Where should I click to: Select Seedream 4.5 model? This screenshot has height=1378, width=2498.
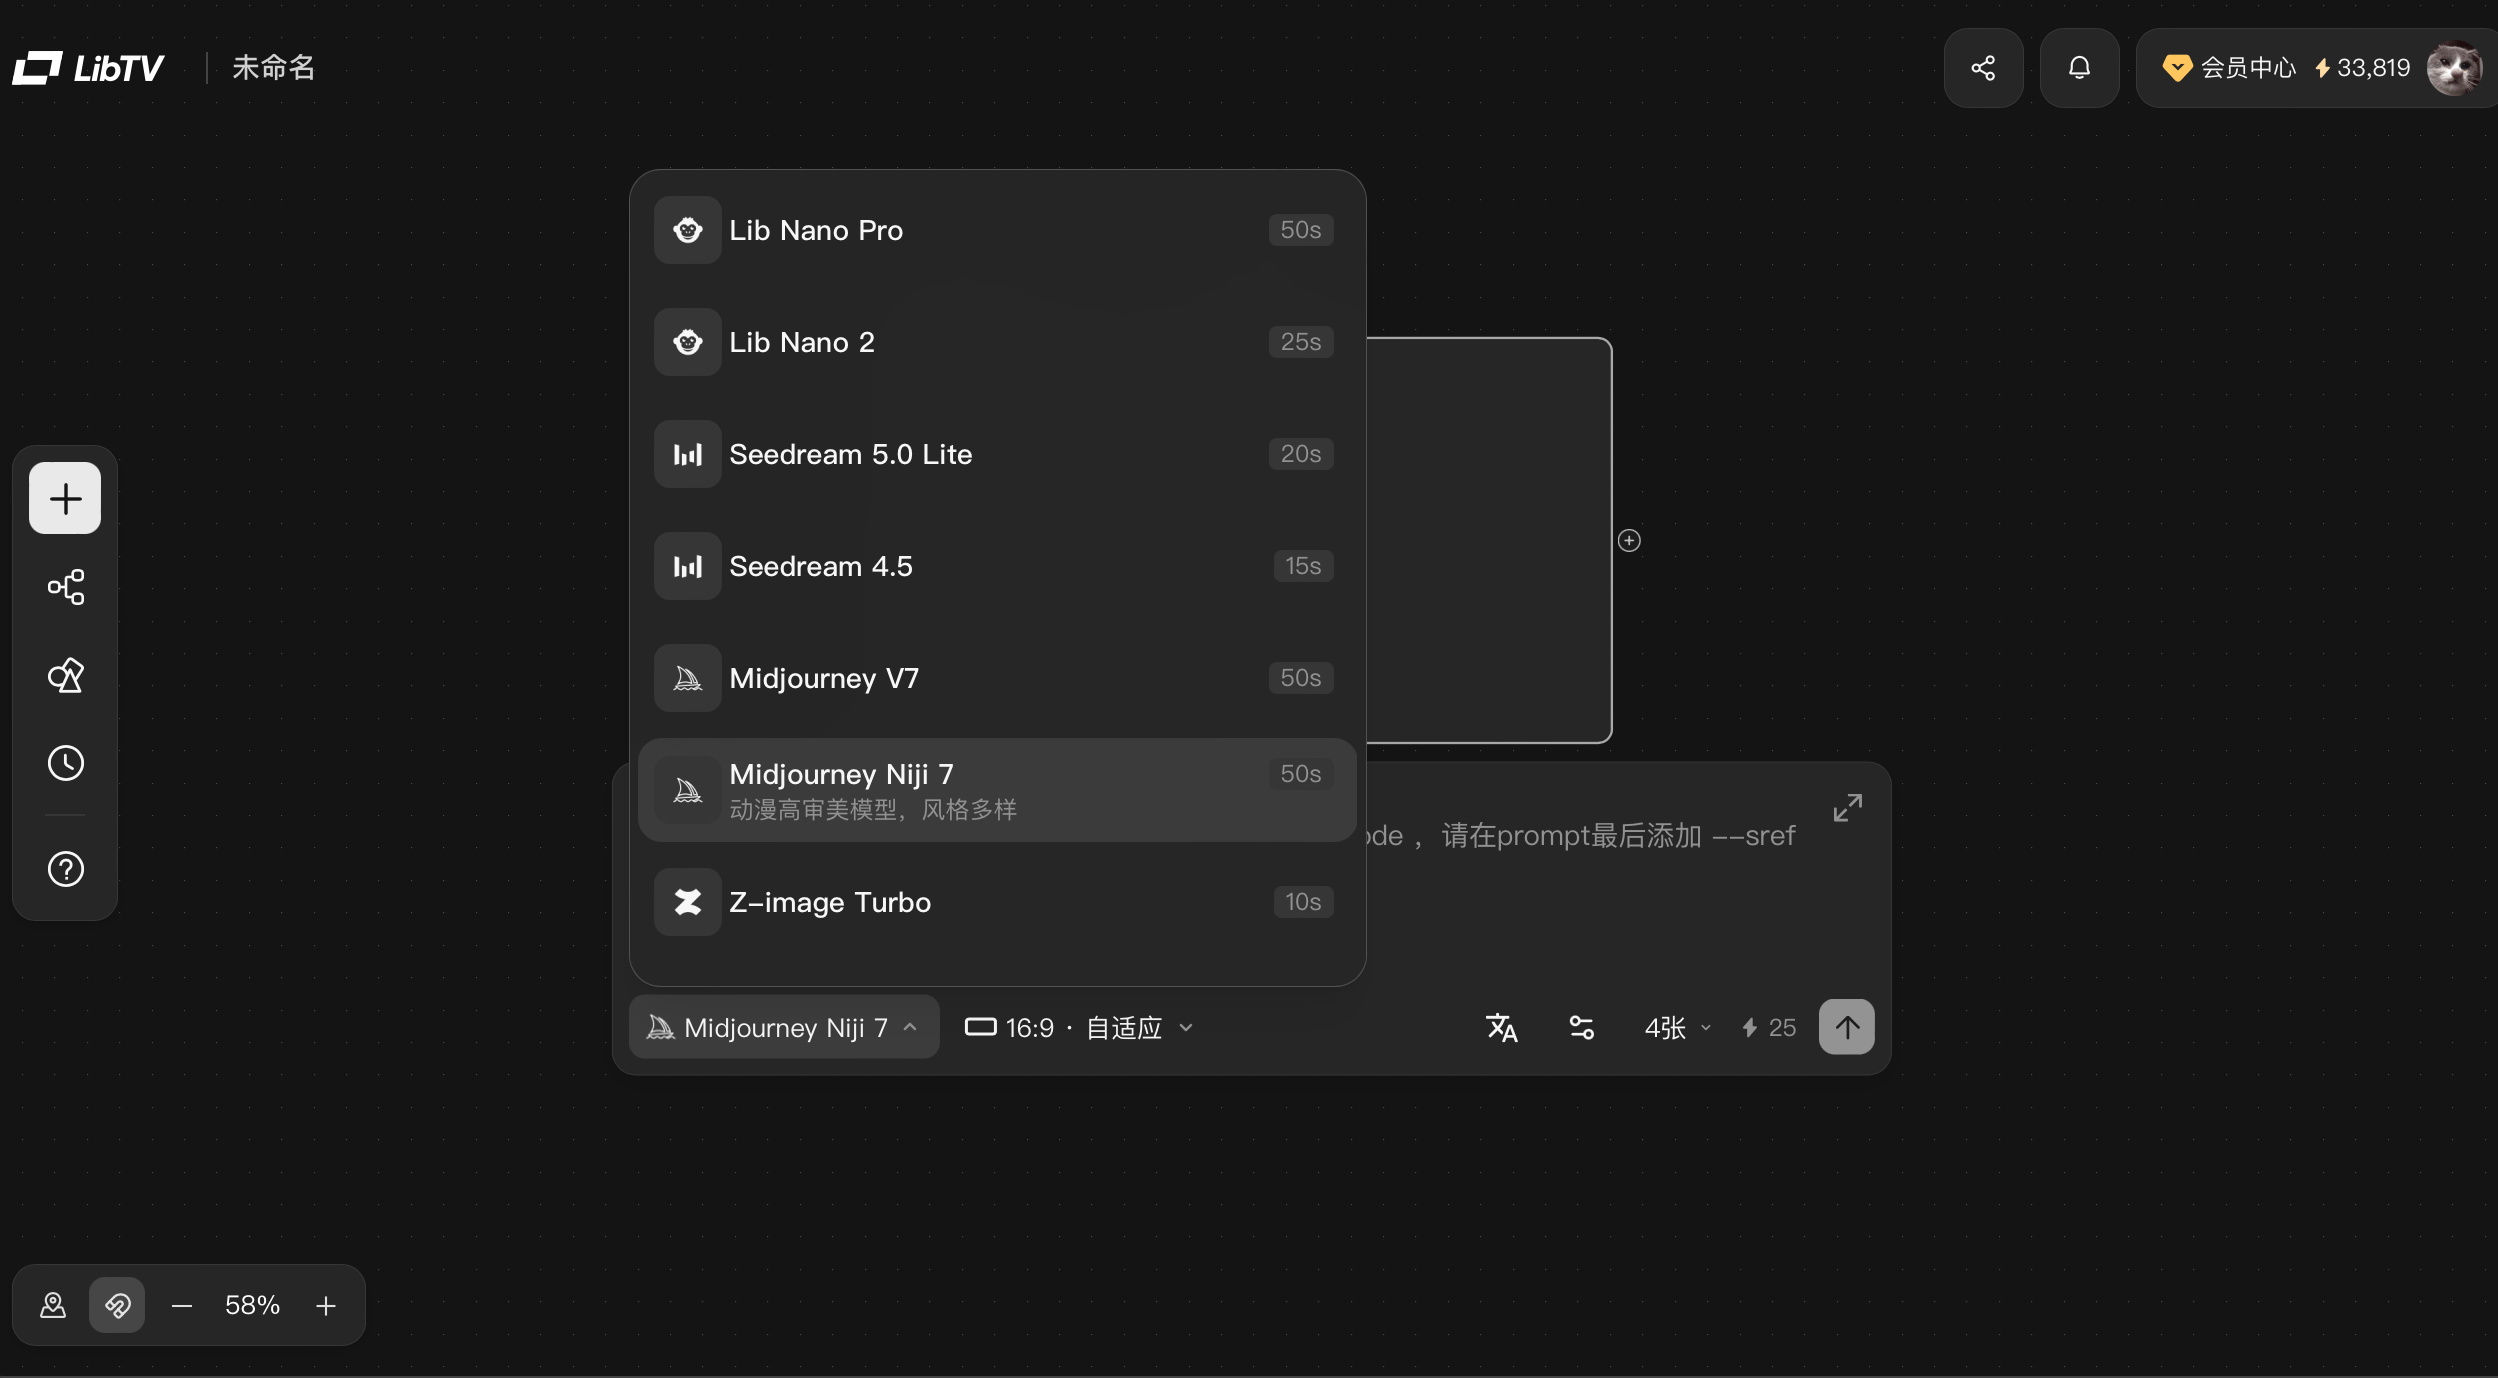[997, 566]
